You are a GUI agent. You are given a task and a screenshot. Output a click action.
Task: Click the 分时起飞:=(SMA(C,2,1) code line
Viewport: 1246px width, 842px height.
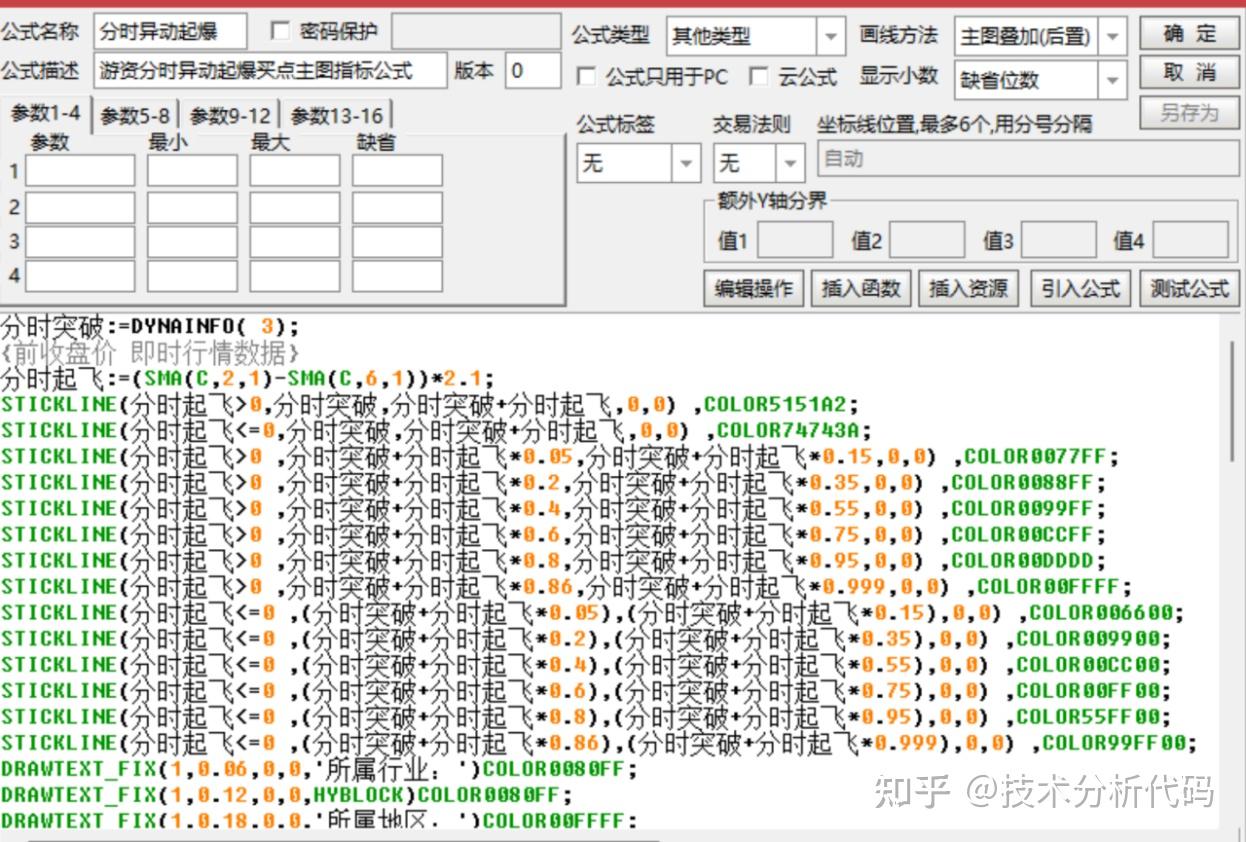[x=248, y=378]
